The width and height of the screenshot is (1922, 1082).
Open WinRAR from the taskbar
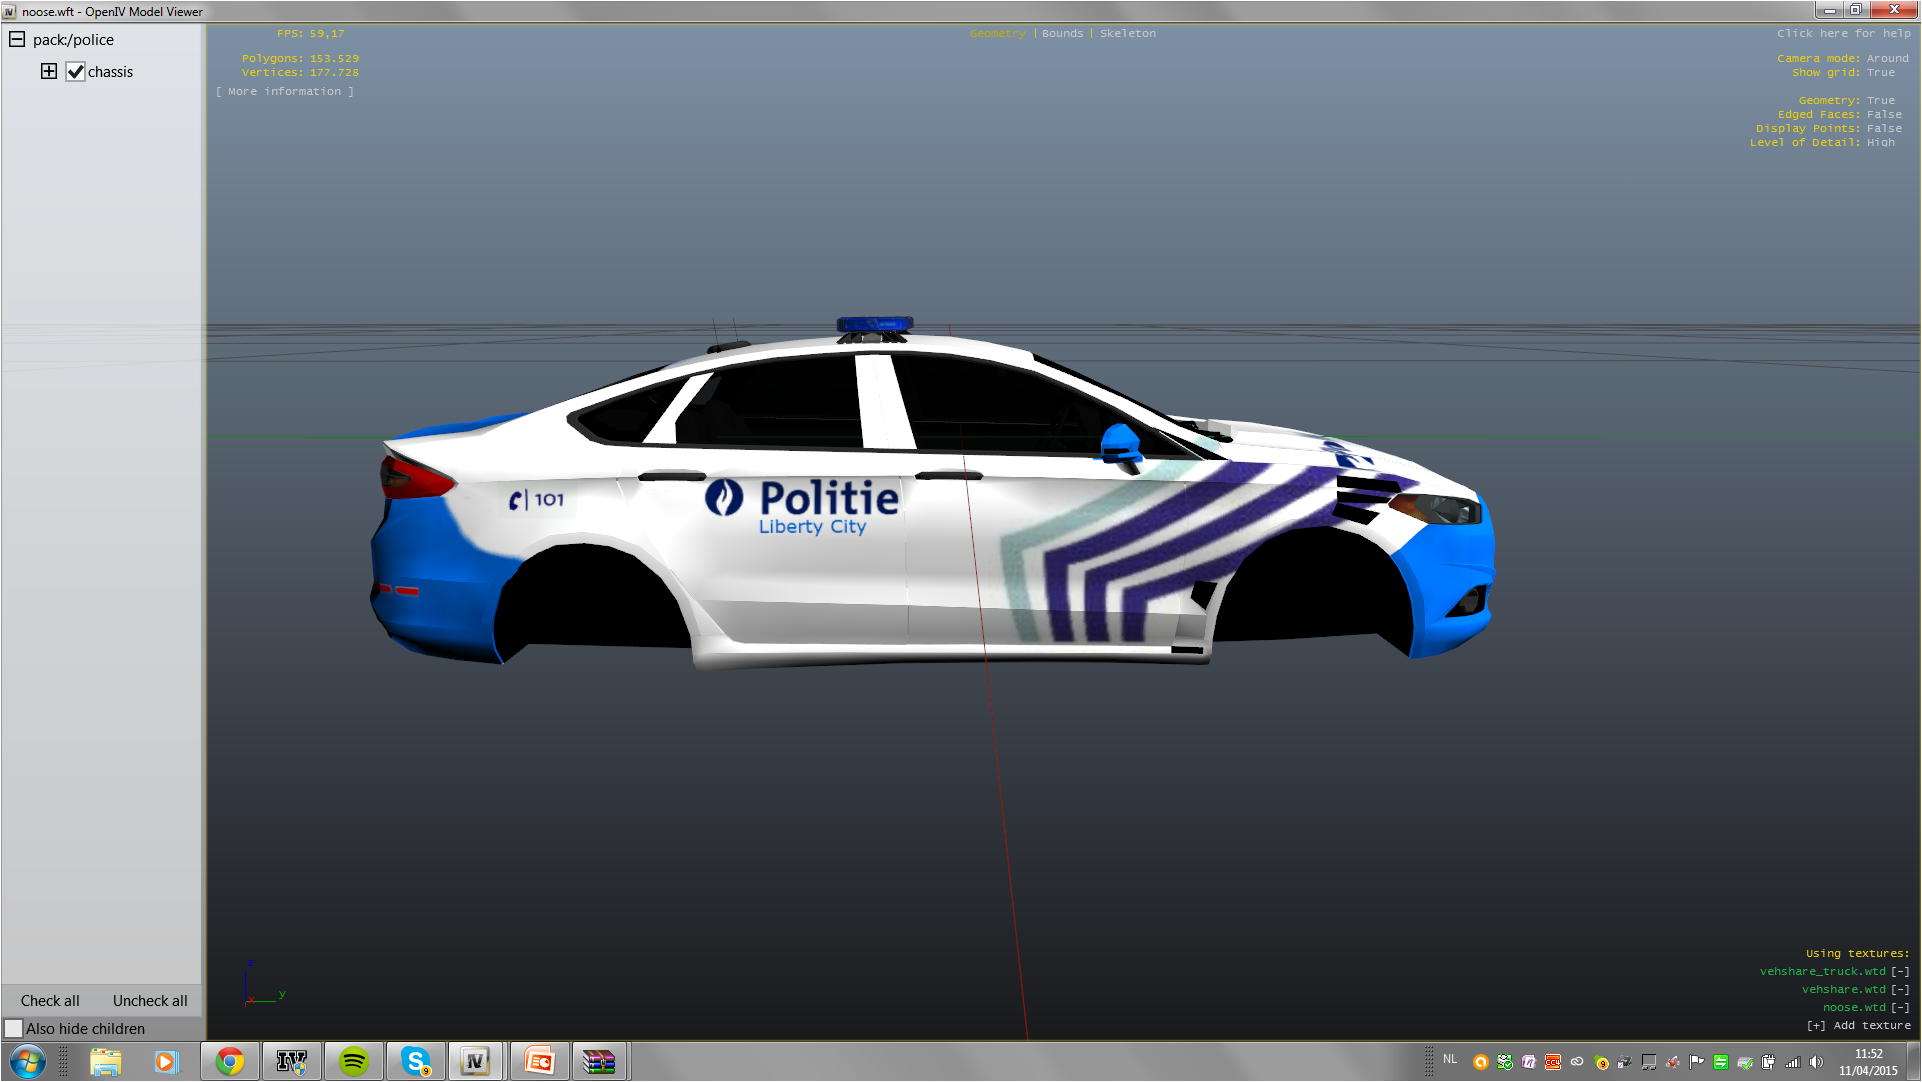[599, 1062]
